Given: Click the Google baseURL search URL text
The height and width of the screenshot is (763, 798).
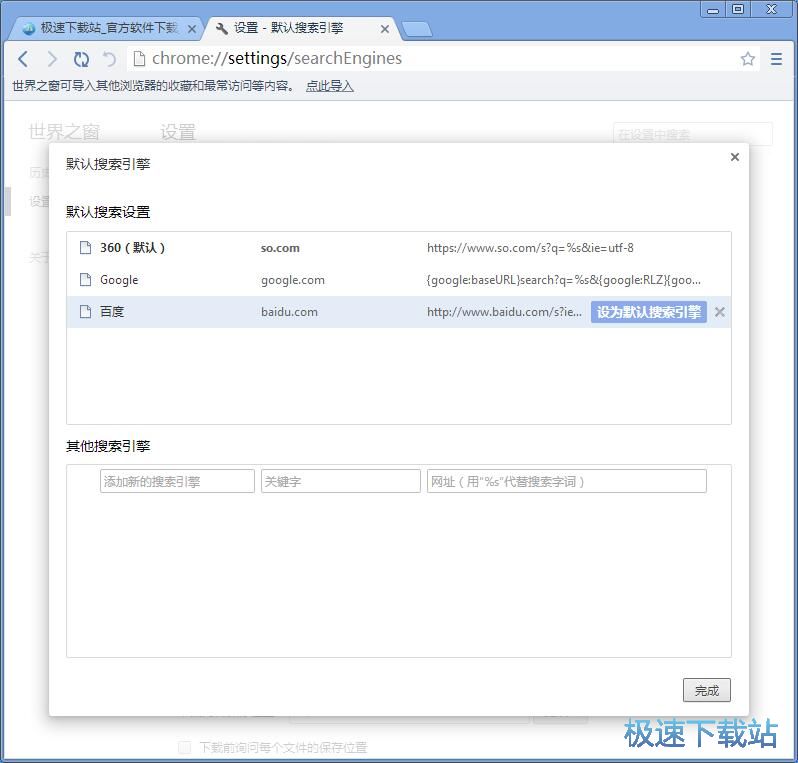Looking at the screenshot, I should click(563, 280).
